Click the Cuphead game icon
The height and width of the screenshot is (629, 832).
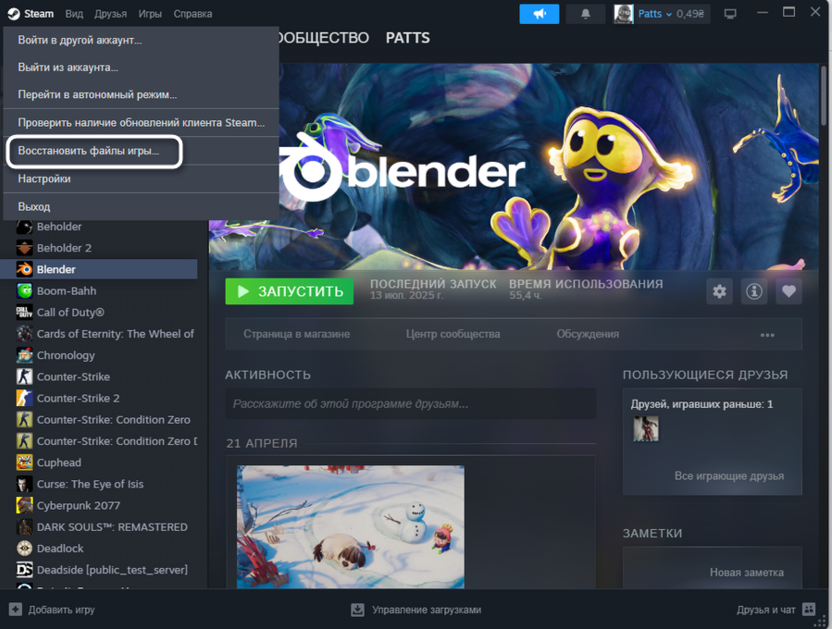pos(24,462)
